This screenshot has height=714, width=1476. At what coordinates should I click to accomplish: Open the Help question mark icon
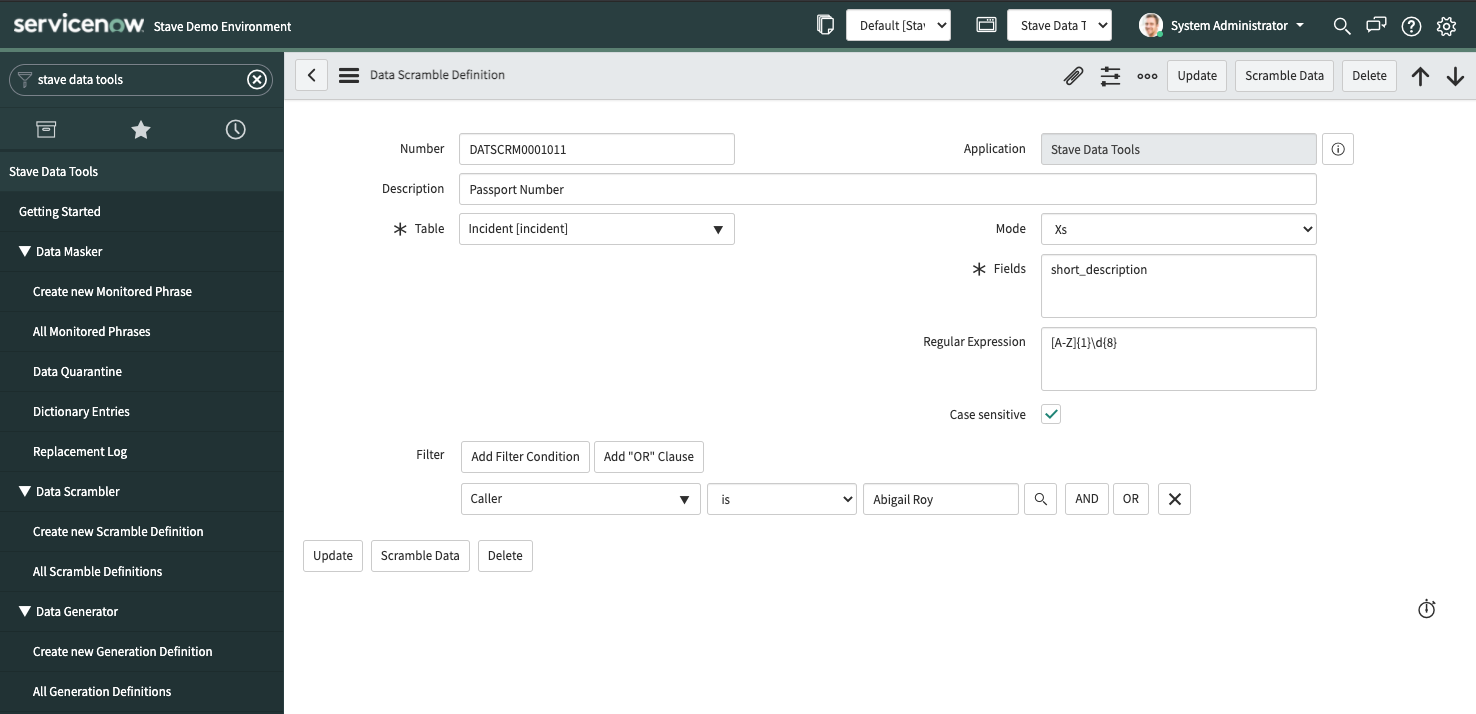click(1411, 26)
